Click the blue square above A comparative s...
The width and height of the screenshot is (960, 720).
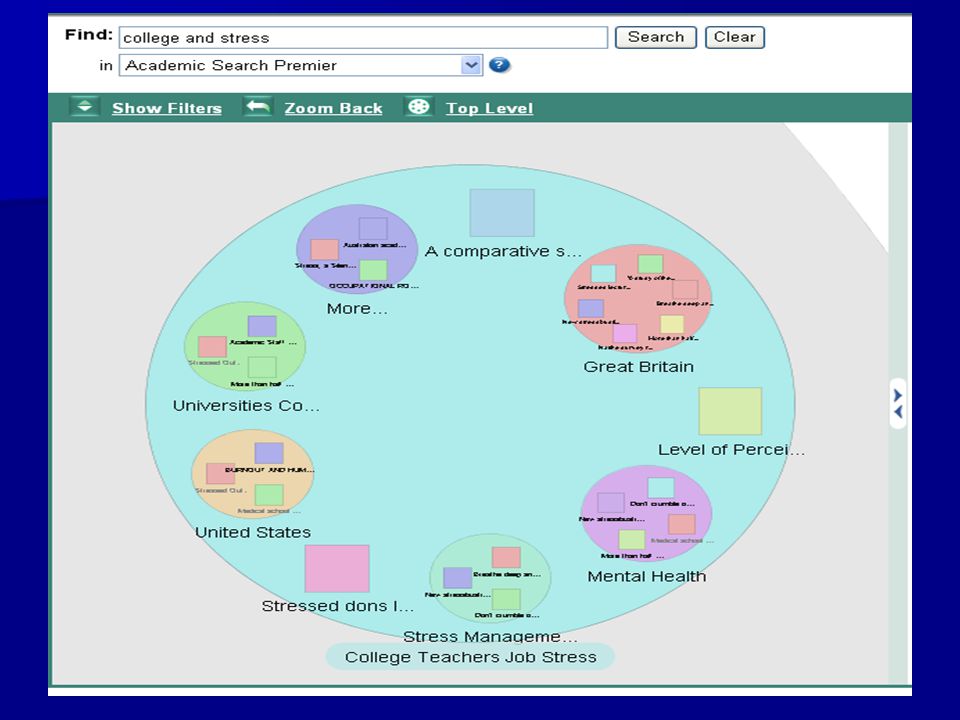502,212
